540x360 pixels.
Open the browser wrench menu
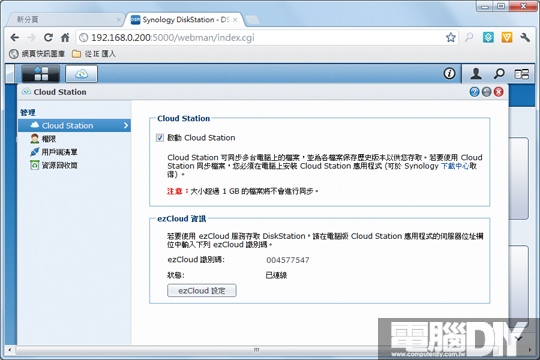525,37
